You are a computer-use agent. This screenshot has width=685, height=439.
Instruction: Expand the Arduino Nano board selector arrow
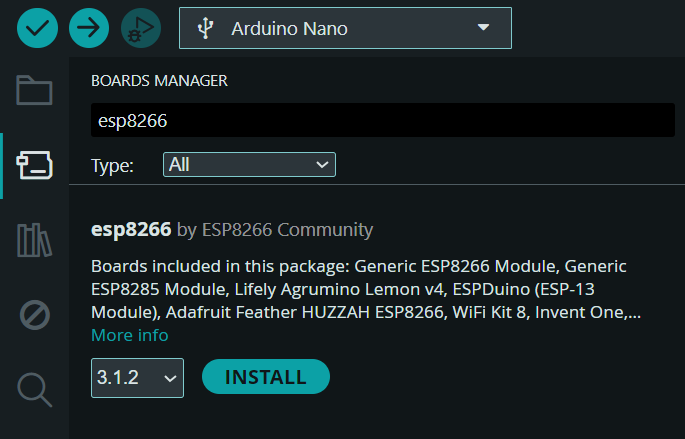[484, 28]
